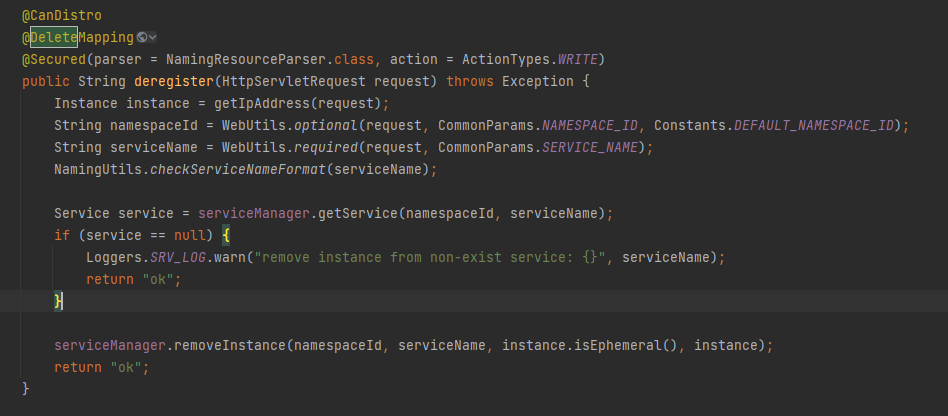Click NamingUtils class reference
Viewport: 948px width, 416px height.
coord(98,169)
